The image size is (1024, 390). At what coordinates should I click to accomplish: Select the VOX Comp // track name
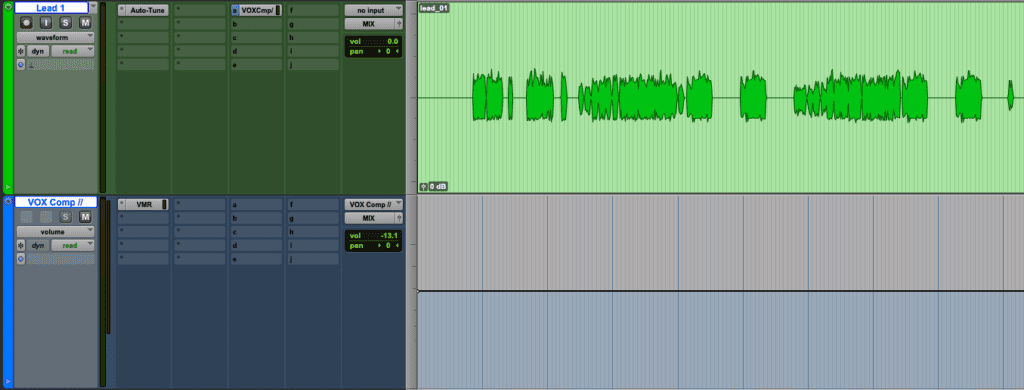[x=56, y=202]
